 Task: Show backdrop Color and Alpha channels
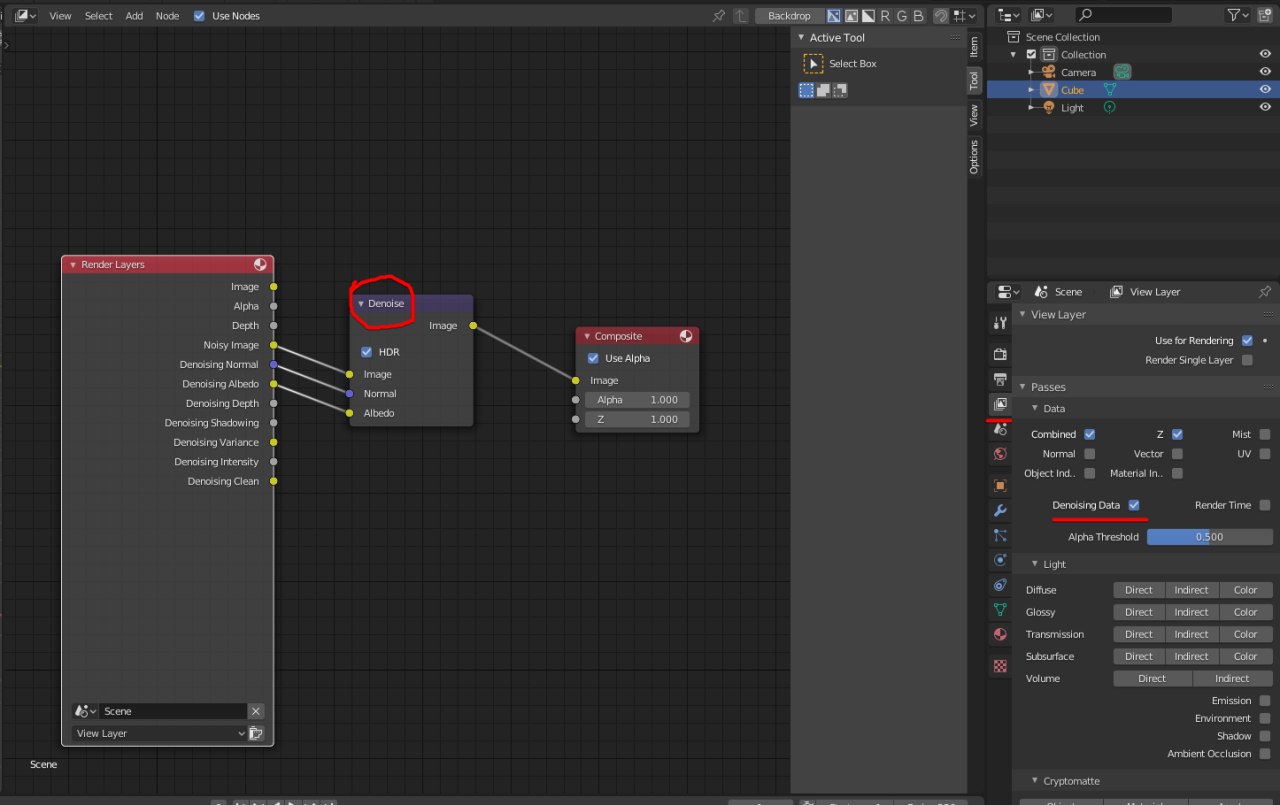pos(834,16)
